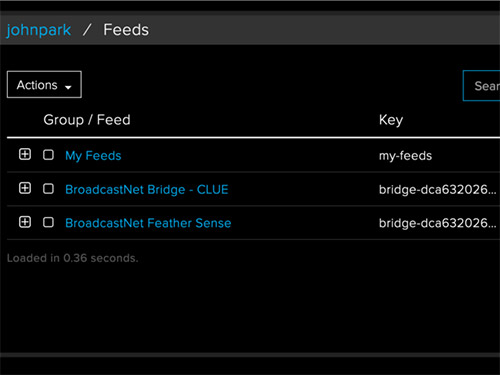
Task: Open the BroadcastNet Feather Sense link
Action: (x=148, y=223)
